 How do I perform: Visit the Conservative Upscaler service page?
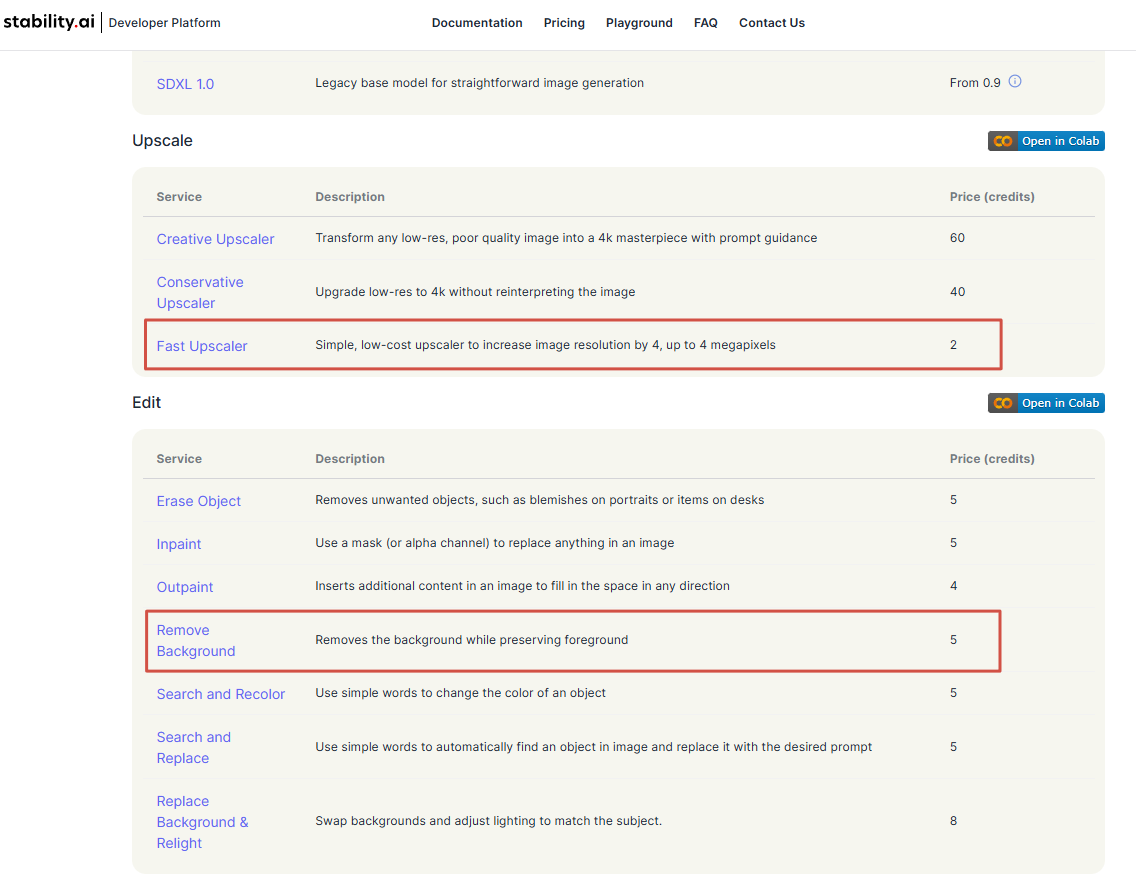[x=200, y=292]
